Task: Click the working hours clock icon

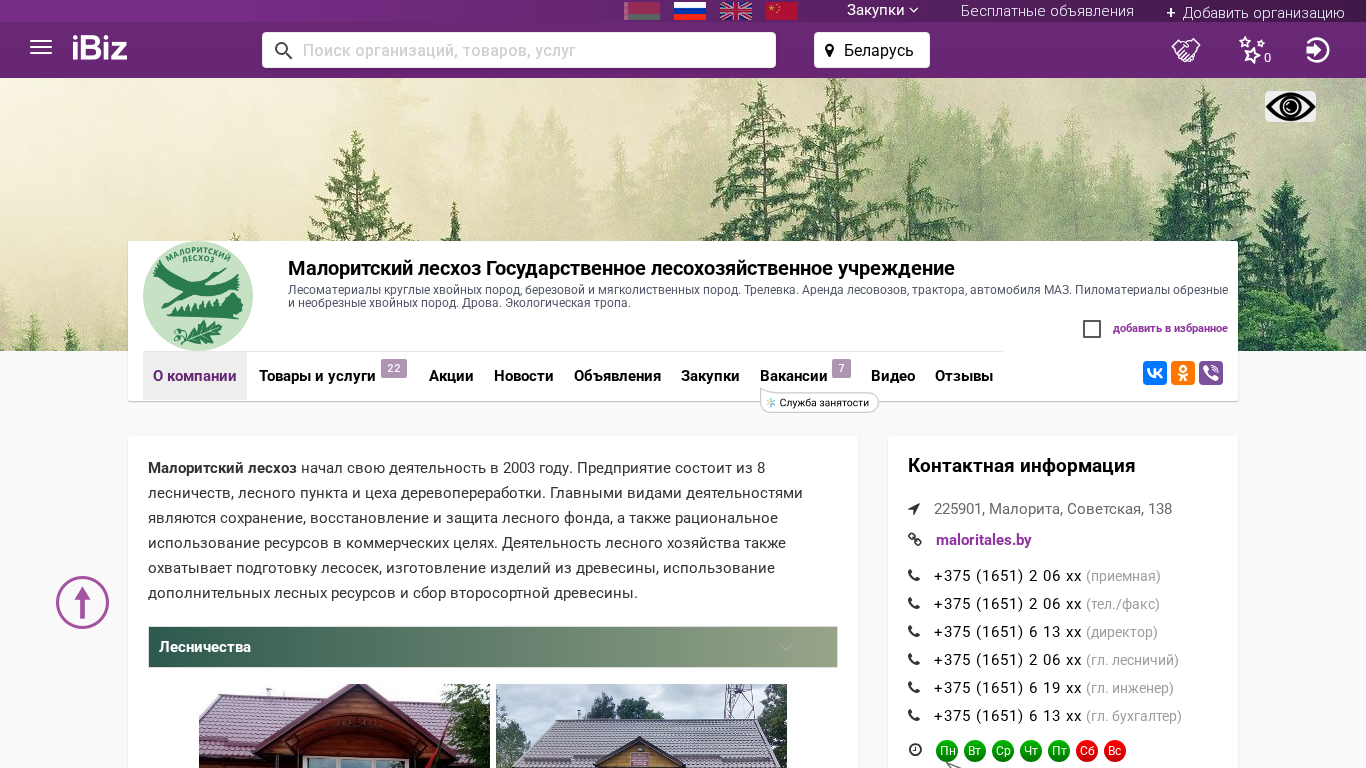Action: pyautogui.click(x=915, y=750)
